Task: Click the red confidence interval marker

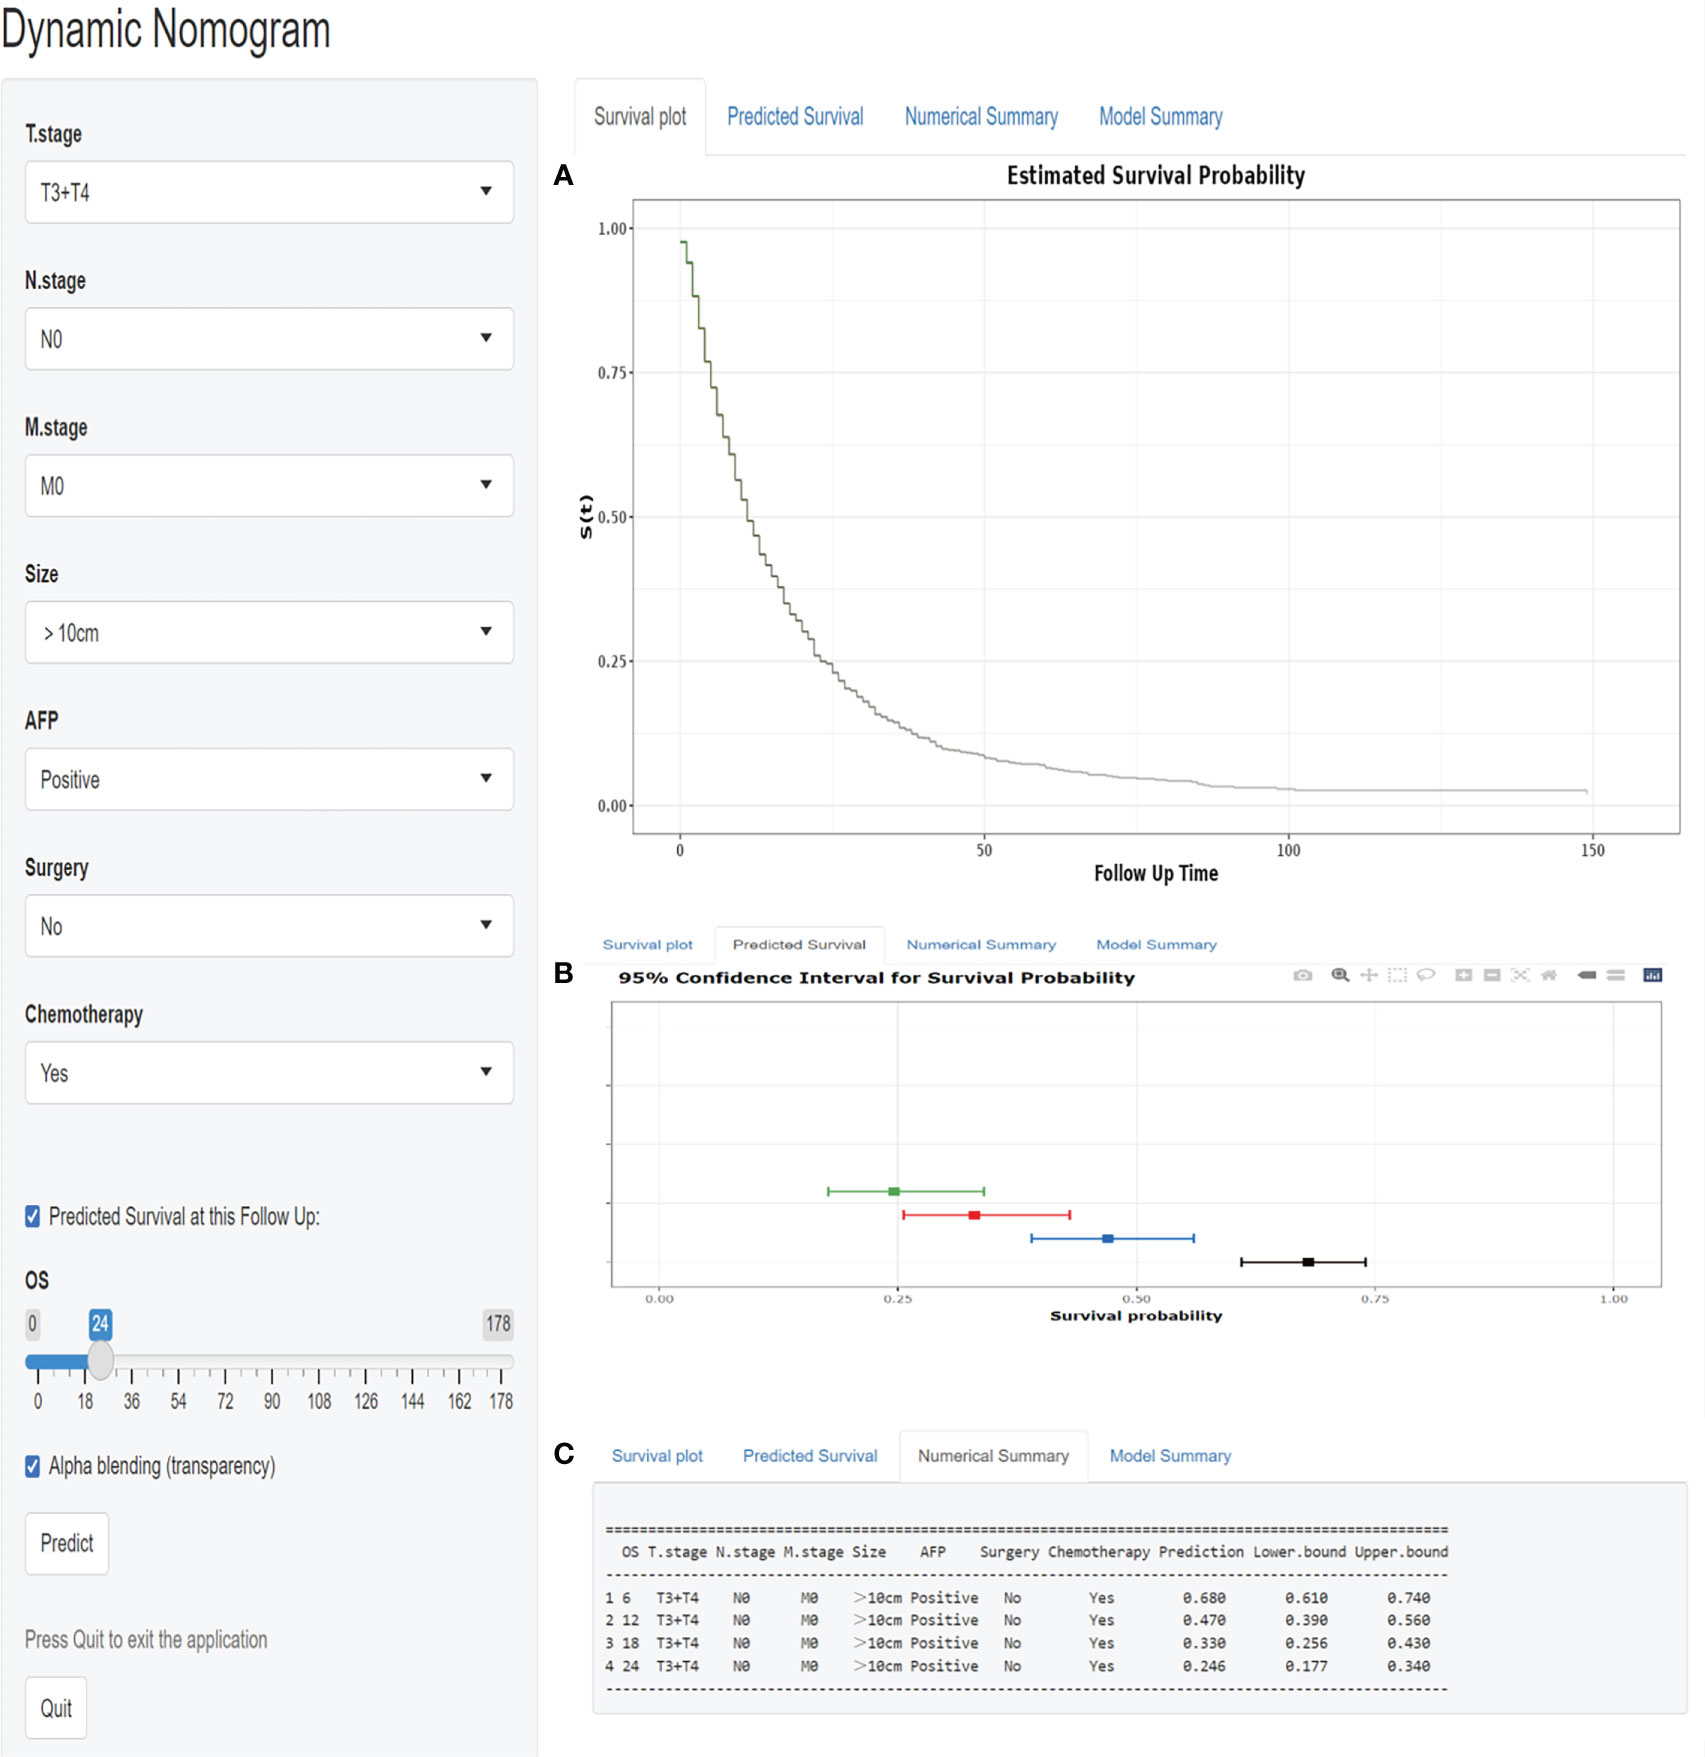Action: (x=974, y=1215)
